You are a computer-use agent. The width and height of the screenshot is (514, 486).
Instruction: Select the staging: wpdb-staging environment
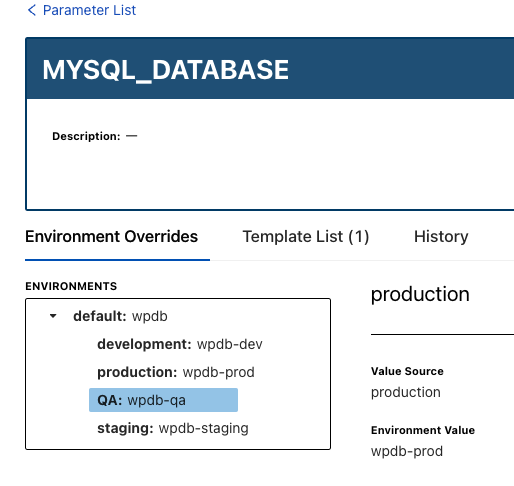click(x=173, y=428)
